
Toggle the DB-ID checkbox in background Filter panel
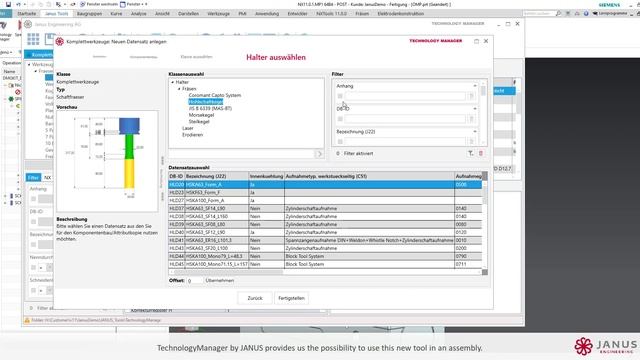33,222
